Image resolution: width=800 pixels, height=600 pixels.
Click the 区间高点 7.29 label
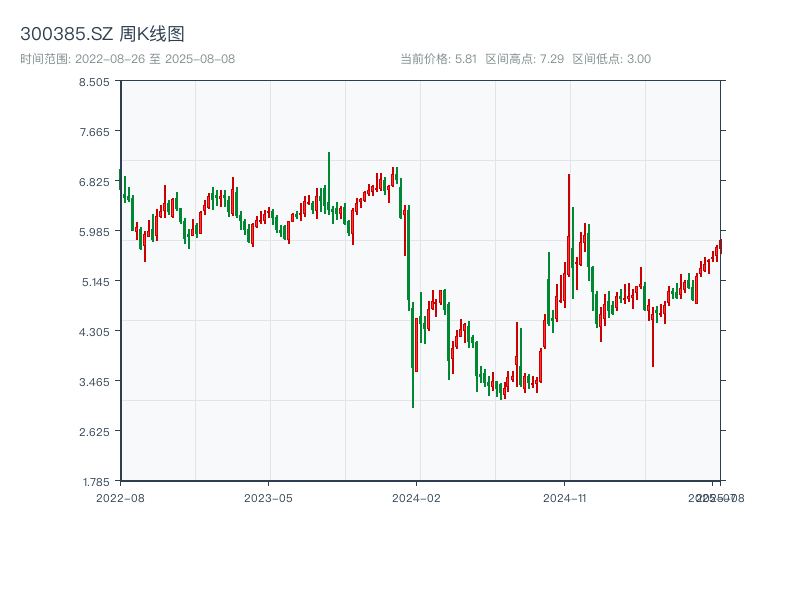point(524,59)
